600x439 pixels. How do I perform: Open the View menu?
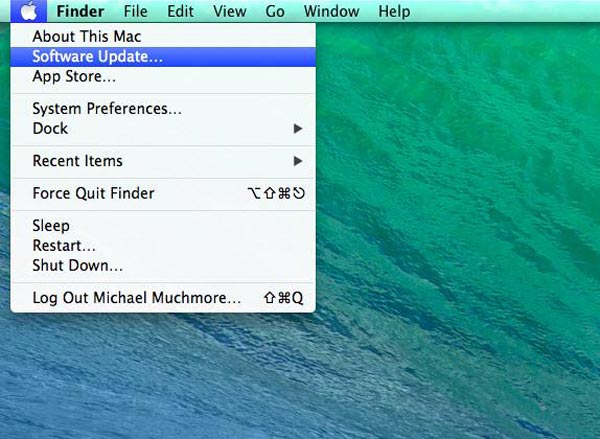tap(230, 11)
